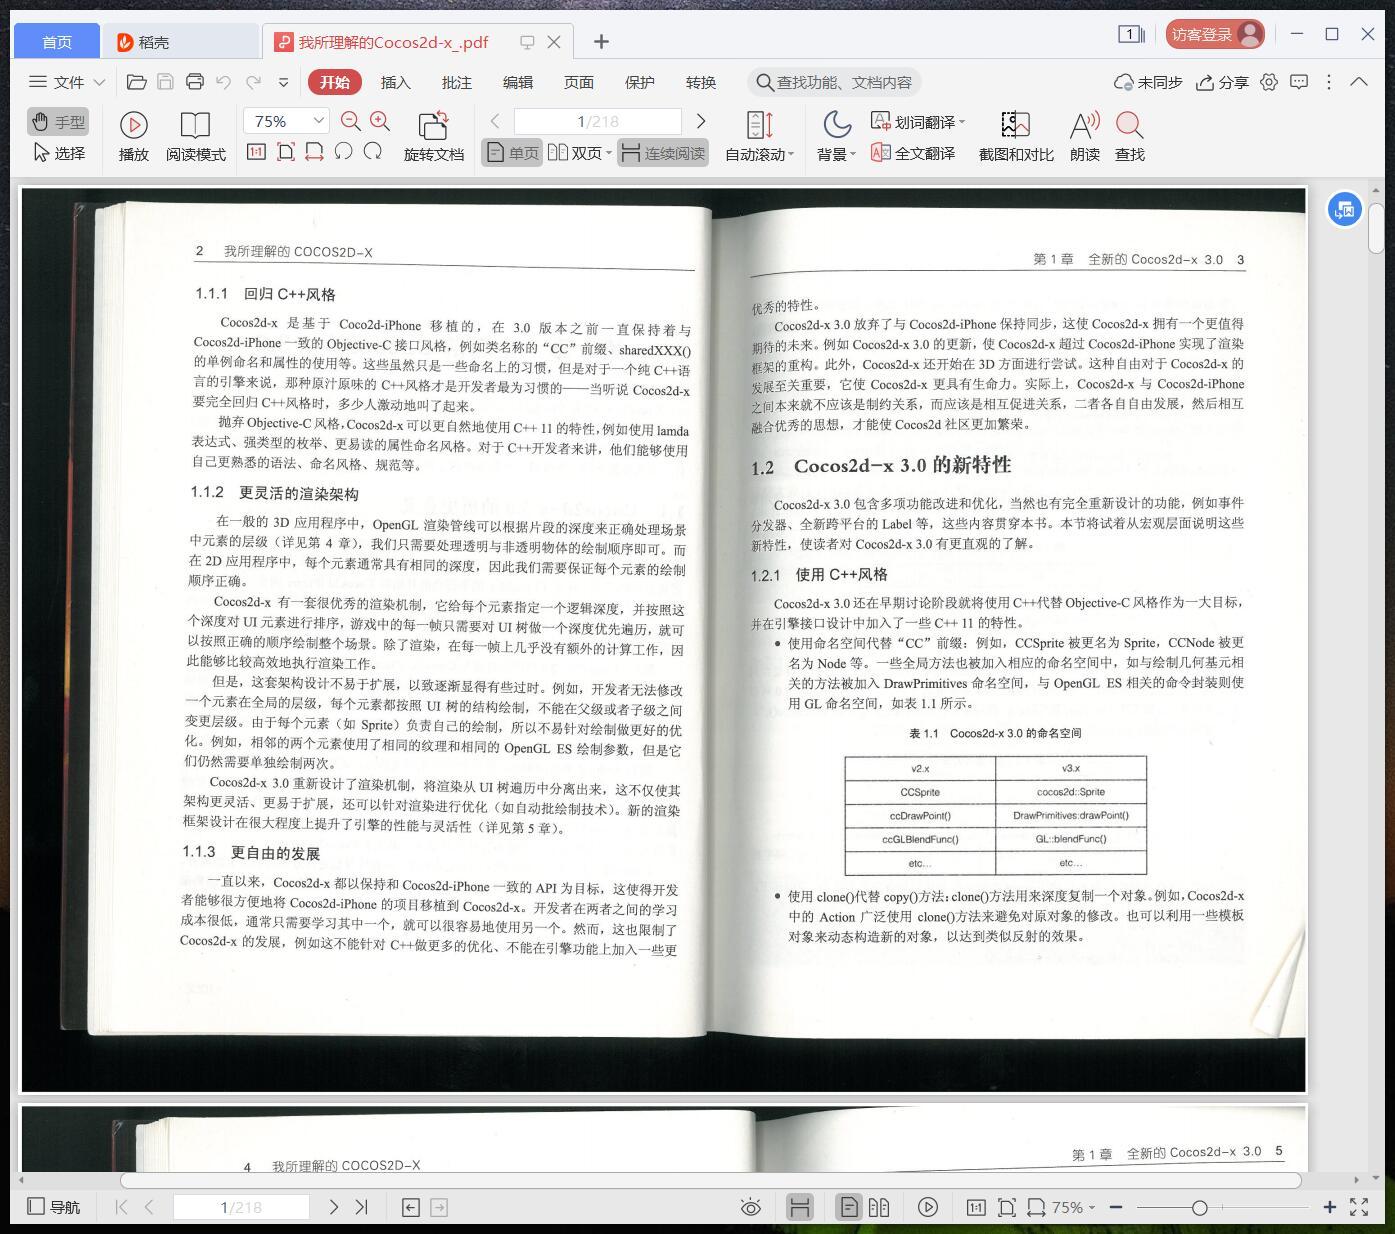The width and height of the screenshot is (1395, 1234).
Task: Open a new tab with the plus
Action: (601, 41)
